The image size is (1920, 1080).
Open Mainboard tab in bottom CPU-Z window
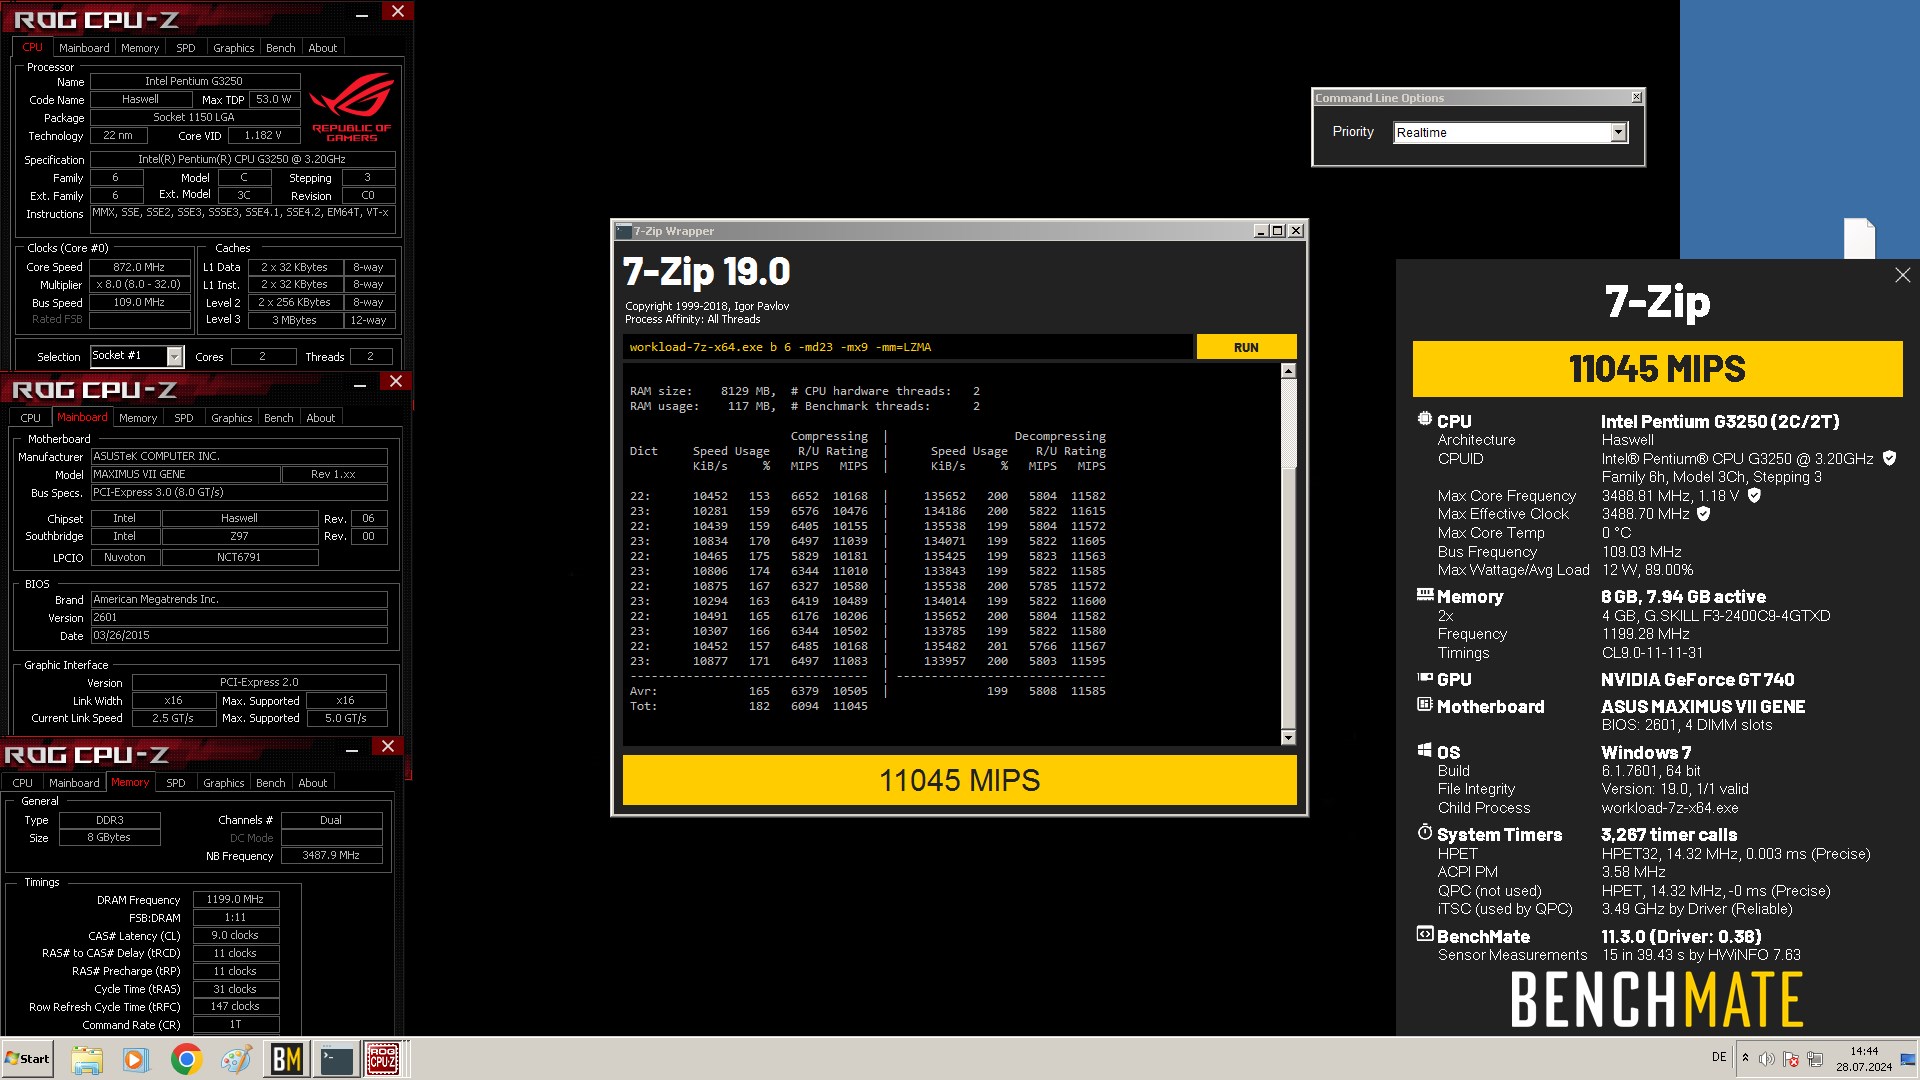coord(74,783)
